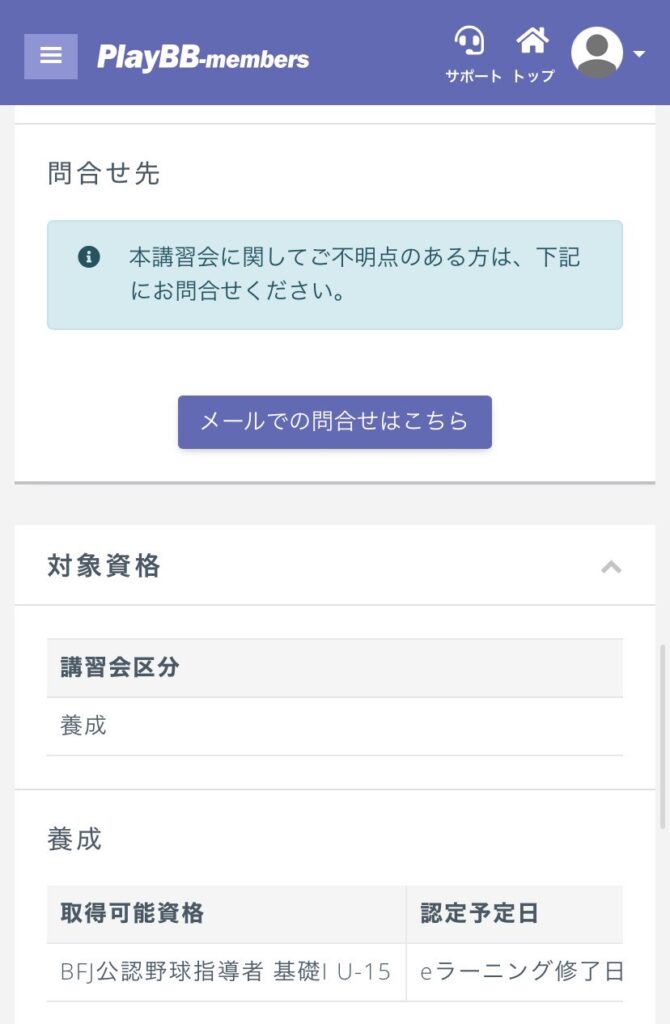Open the hamburger menu
This screenshot has width=670, height=1024.
[51, 56]
